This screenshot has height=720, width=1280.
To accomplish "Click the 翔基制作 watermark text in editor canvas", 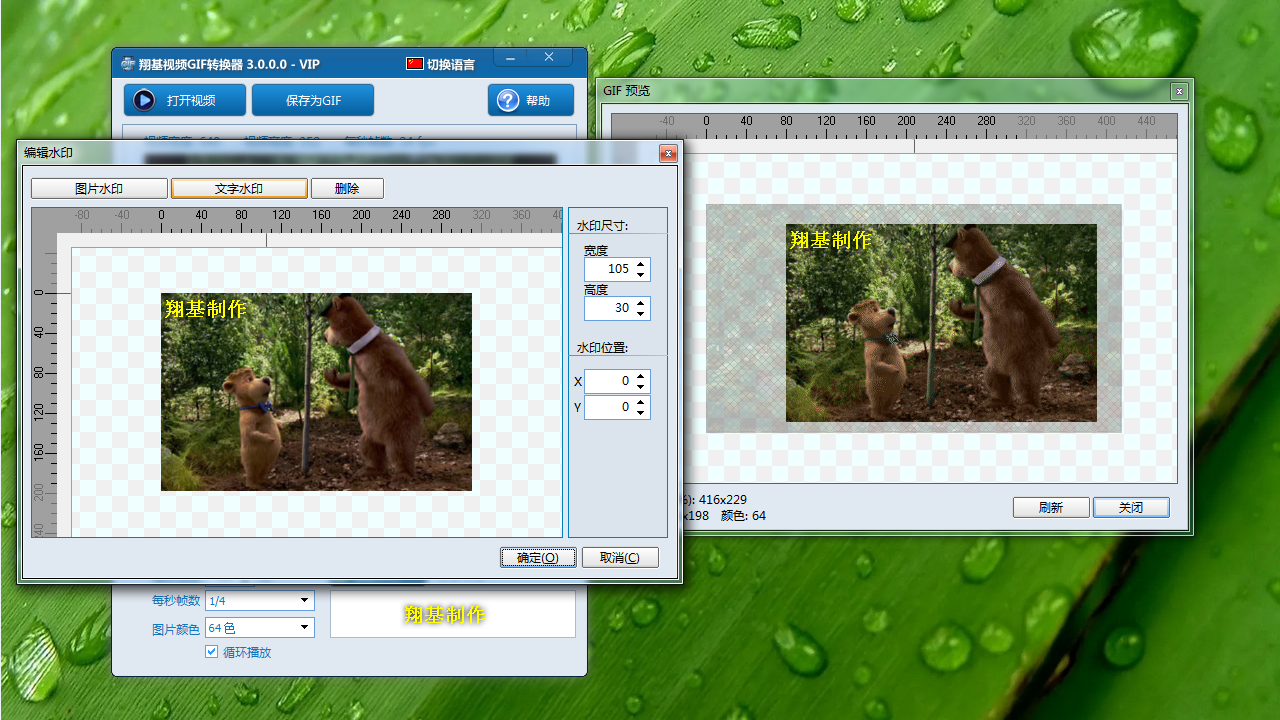I will pos(206,309).
